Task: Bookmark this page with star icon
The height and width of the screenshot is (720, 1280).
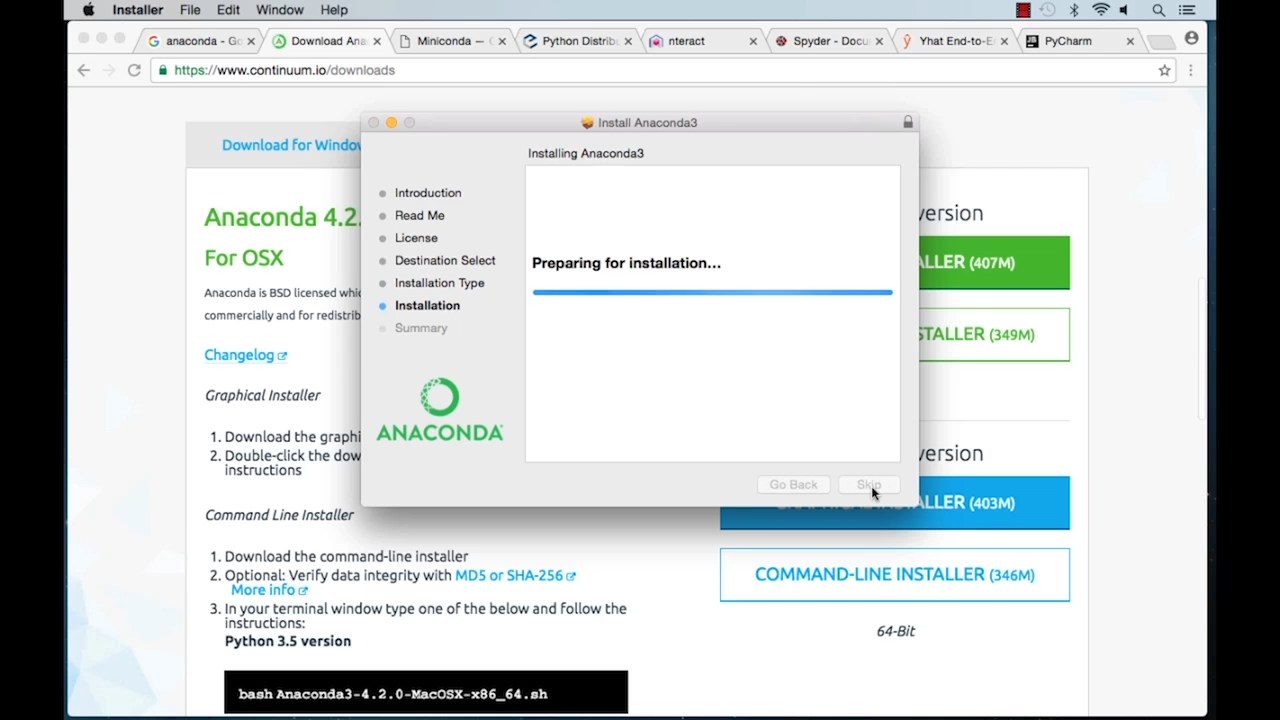Action: pos(1164,70)
